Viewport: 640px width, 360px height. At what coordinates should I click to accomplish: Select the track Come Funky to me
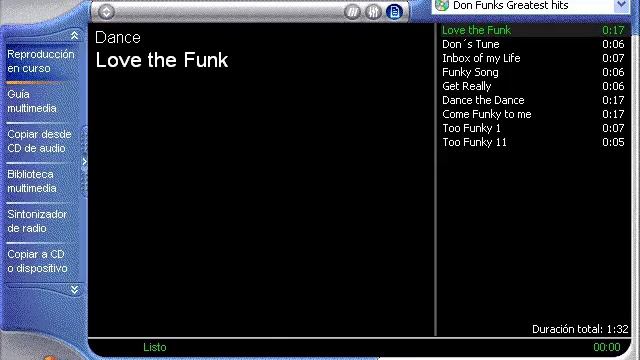pyautogui.click(x=533, y=114)
